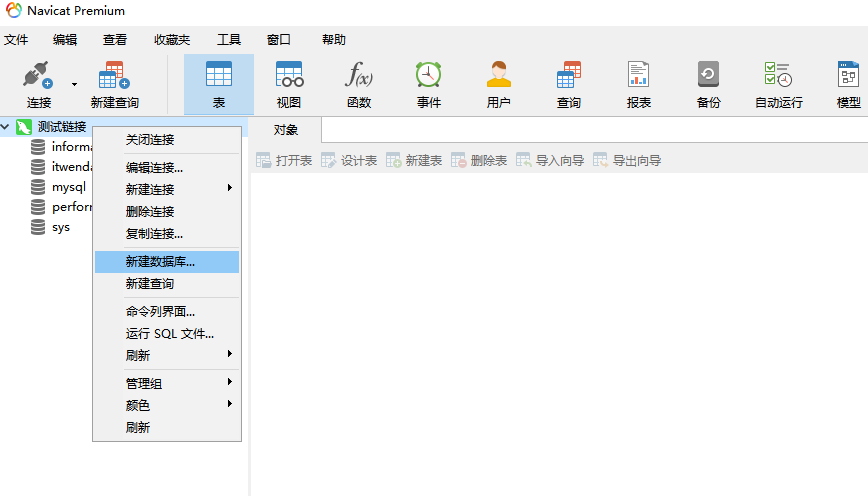The height and width of the screenshot is (496, 868).
Task: Click the 连接 (Connection) plug icon
Action: click(x=38, y=78)
